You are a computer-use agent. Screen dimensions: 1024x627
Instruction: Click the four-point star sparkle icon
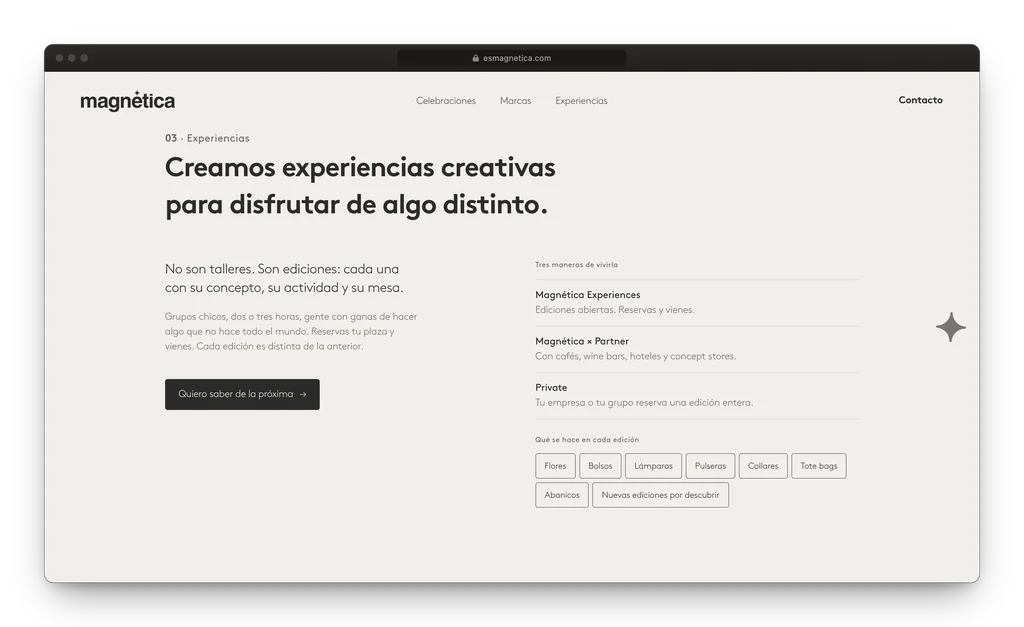pos(951,327)
